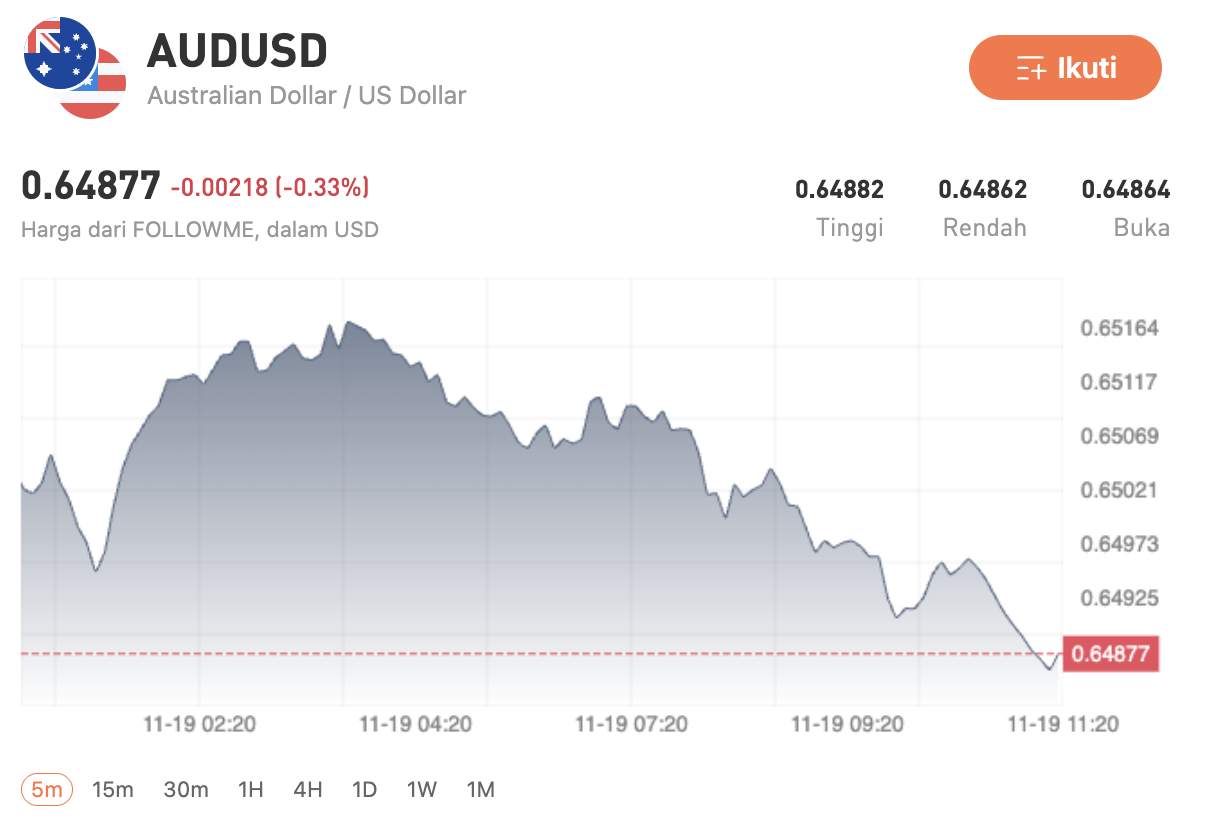This screenshot has width=1206, height=820.
Task: Select the 1D timeframe
Action: [x=365, y=789]
